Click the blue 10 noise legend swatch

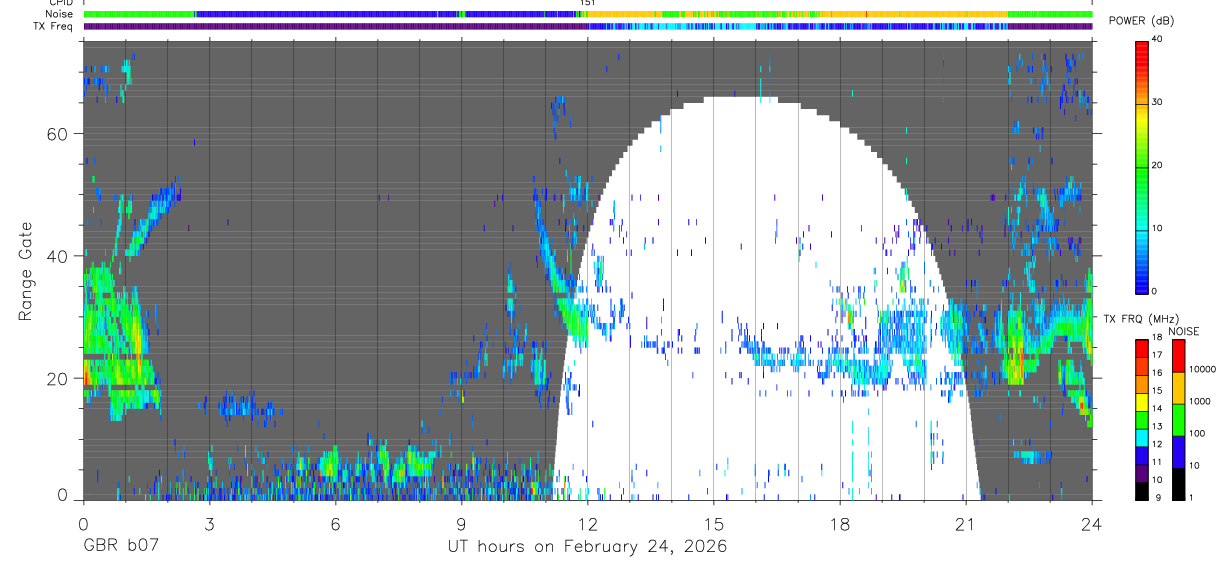tap(1177, 452)
